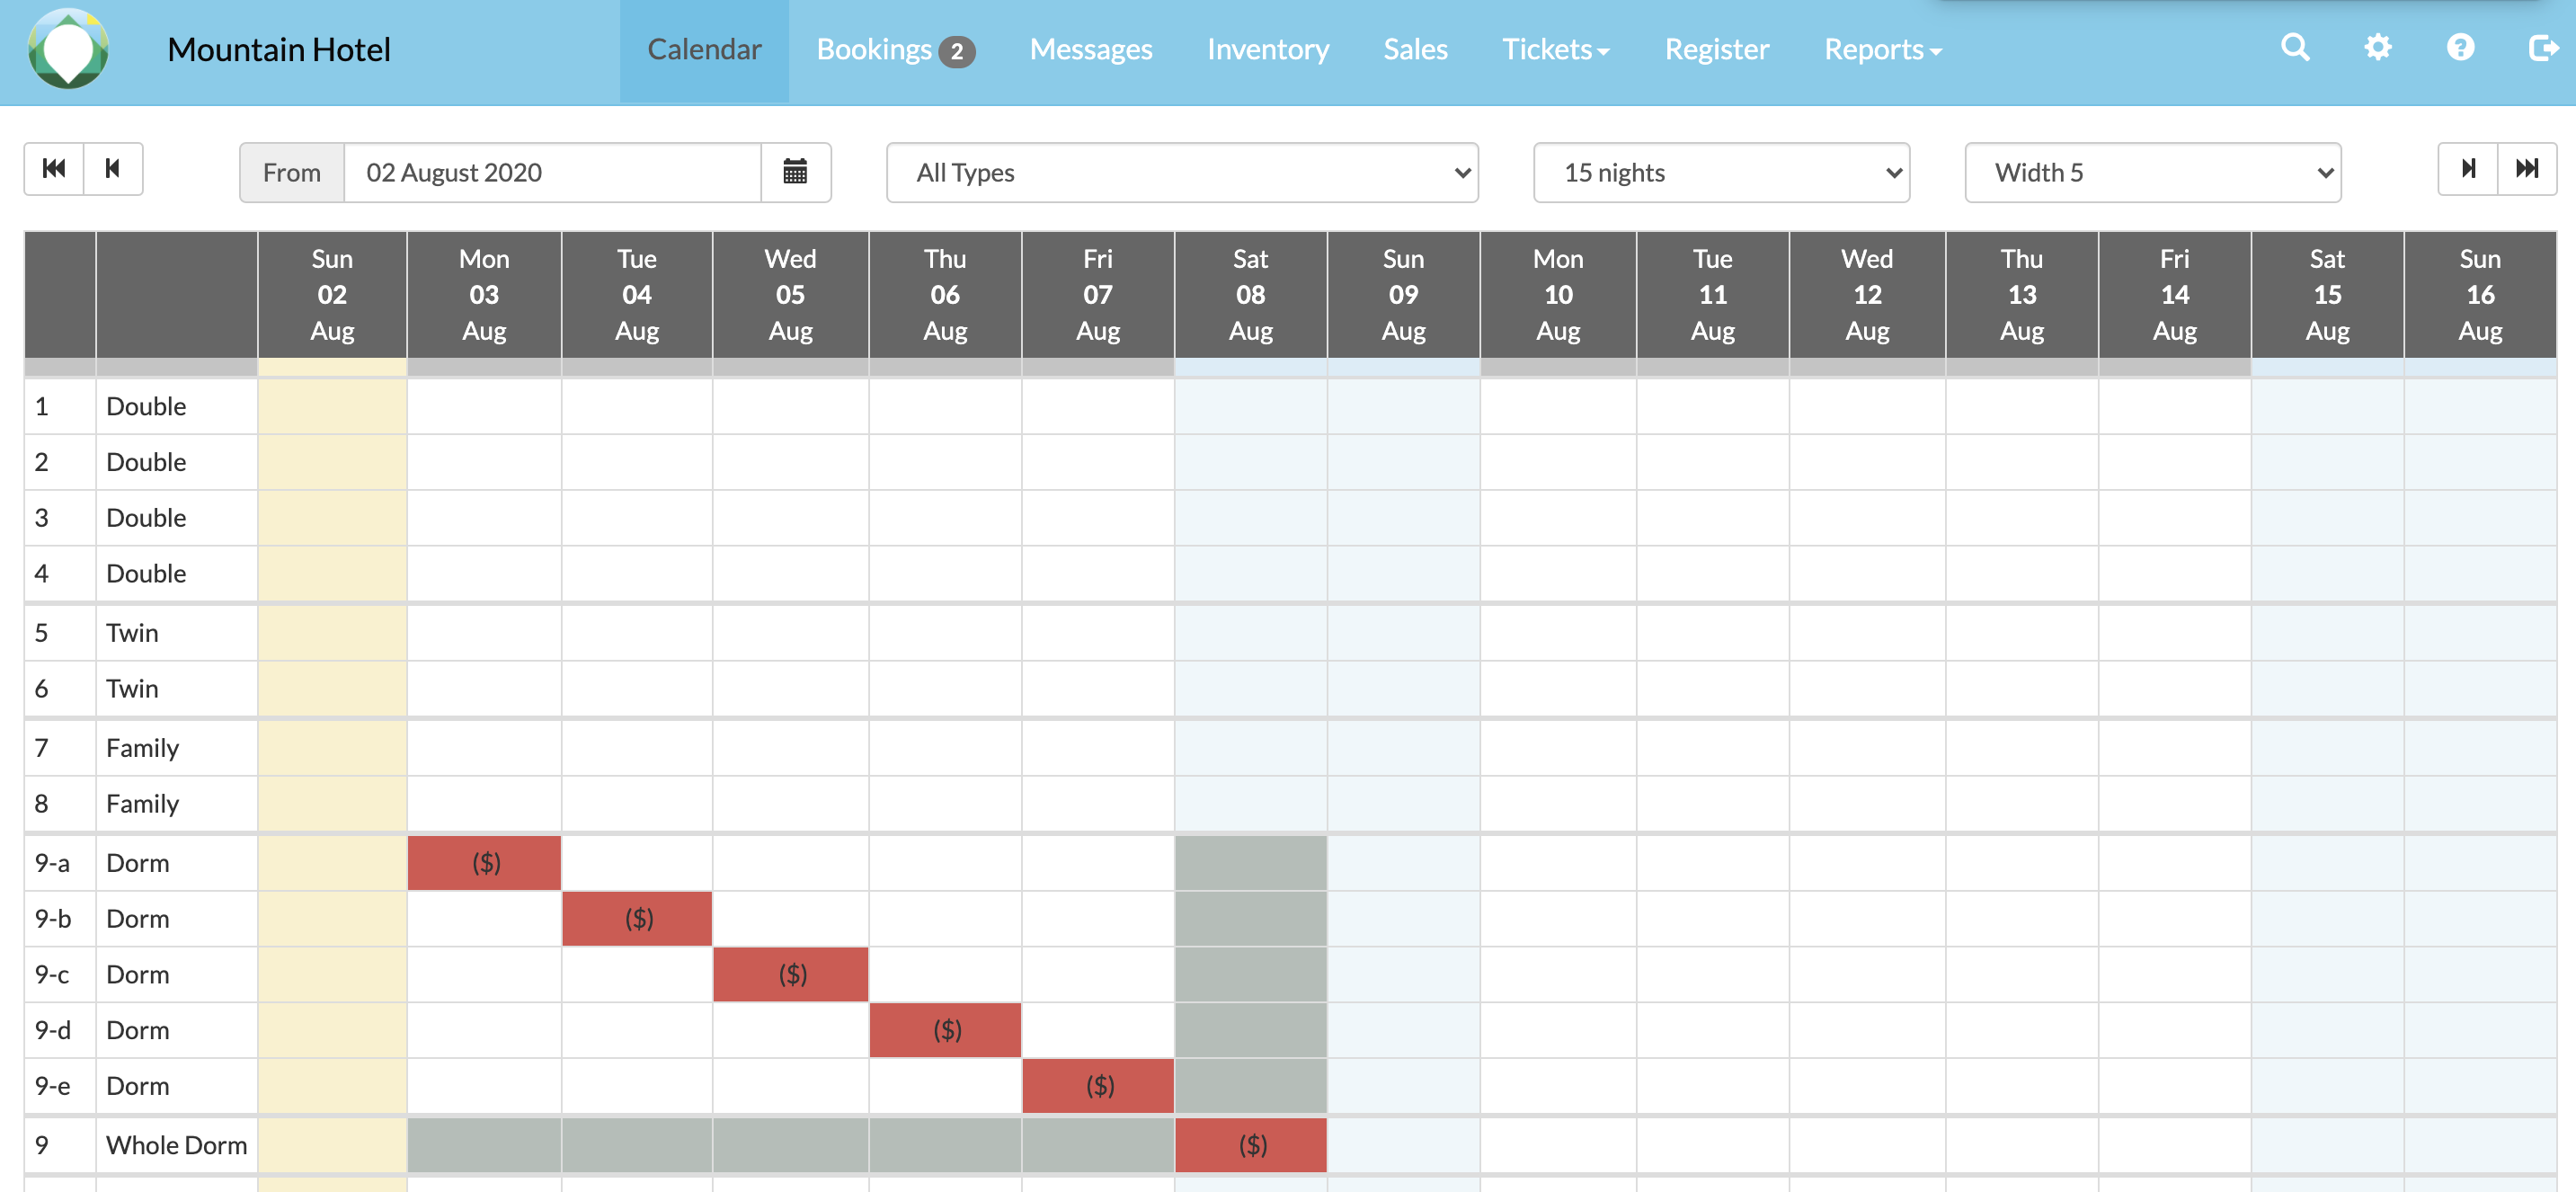Open the Reports menu
Viewport: 2576px width, 1192px height.
point(1882,50)
